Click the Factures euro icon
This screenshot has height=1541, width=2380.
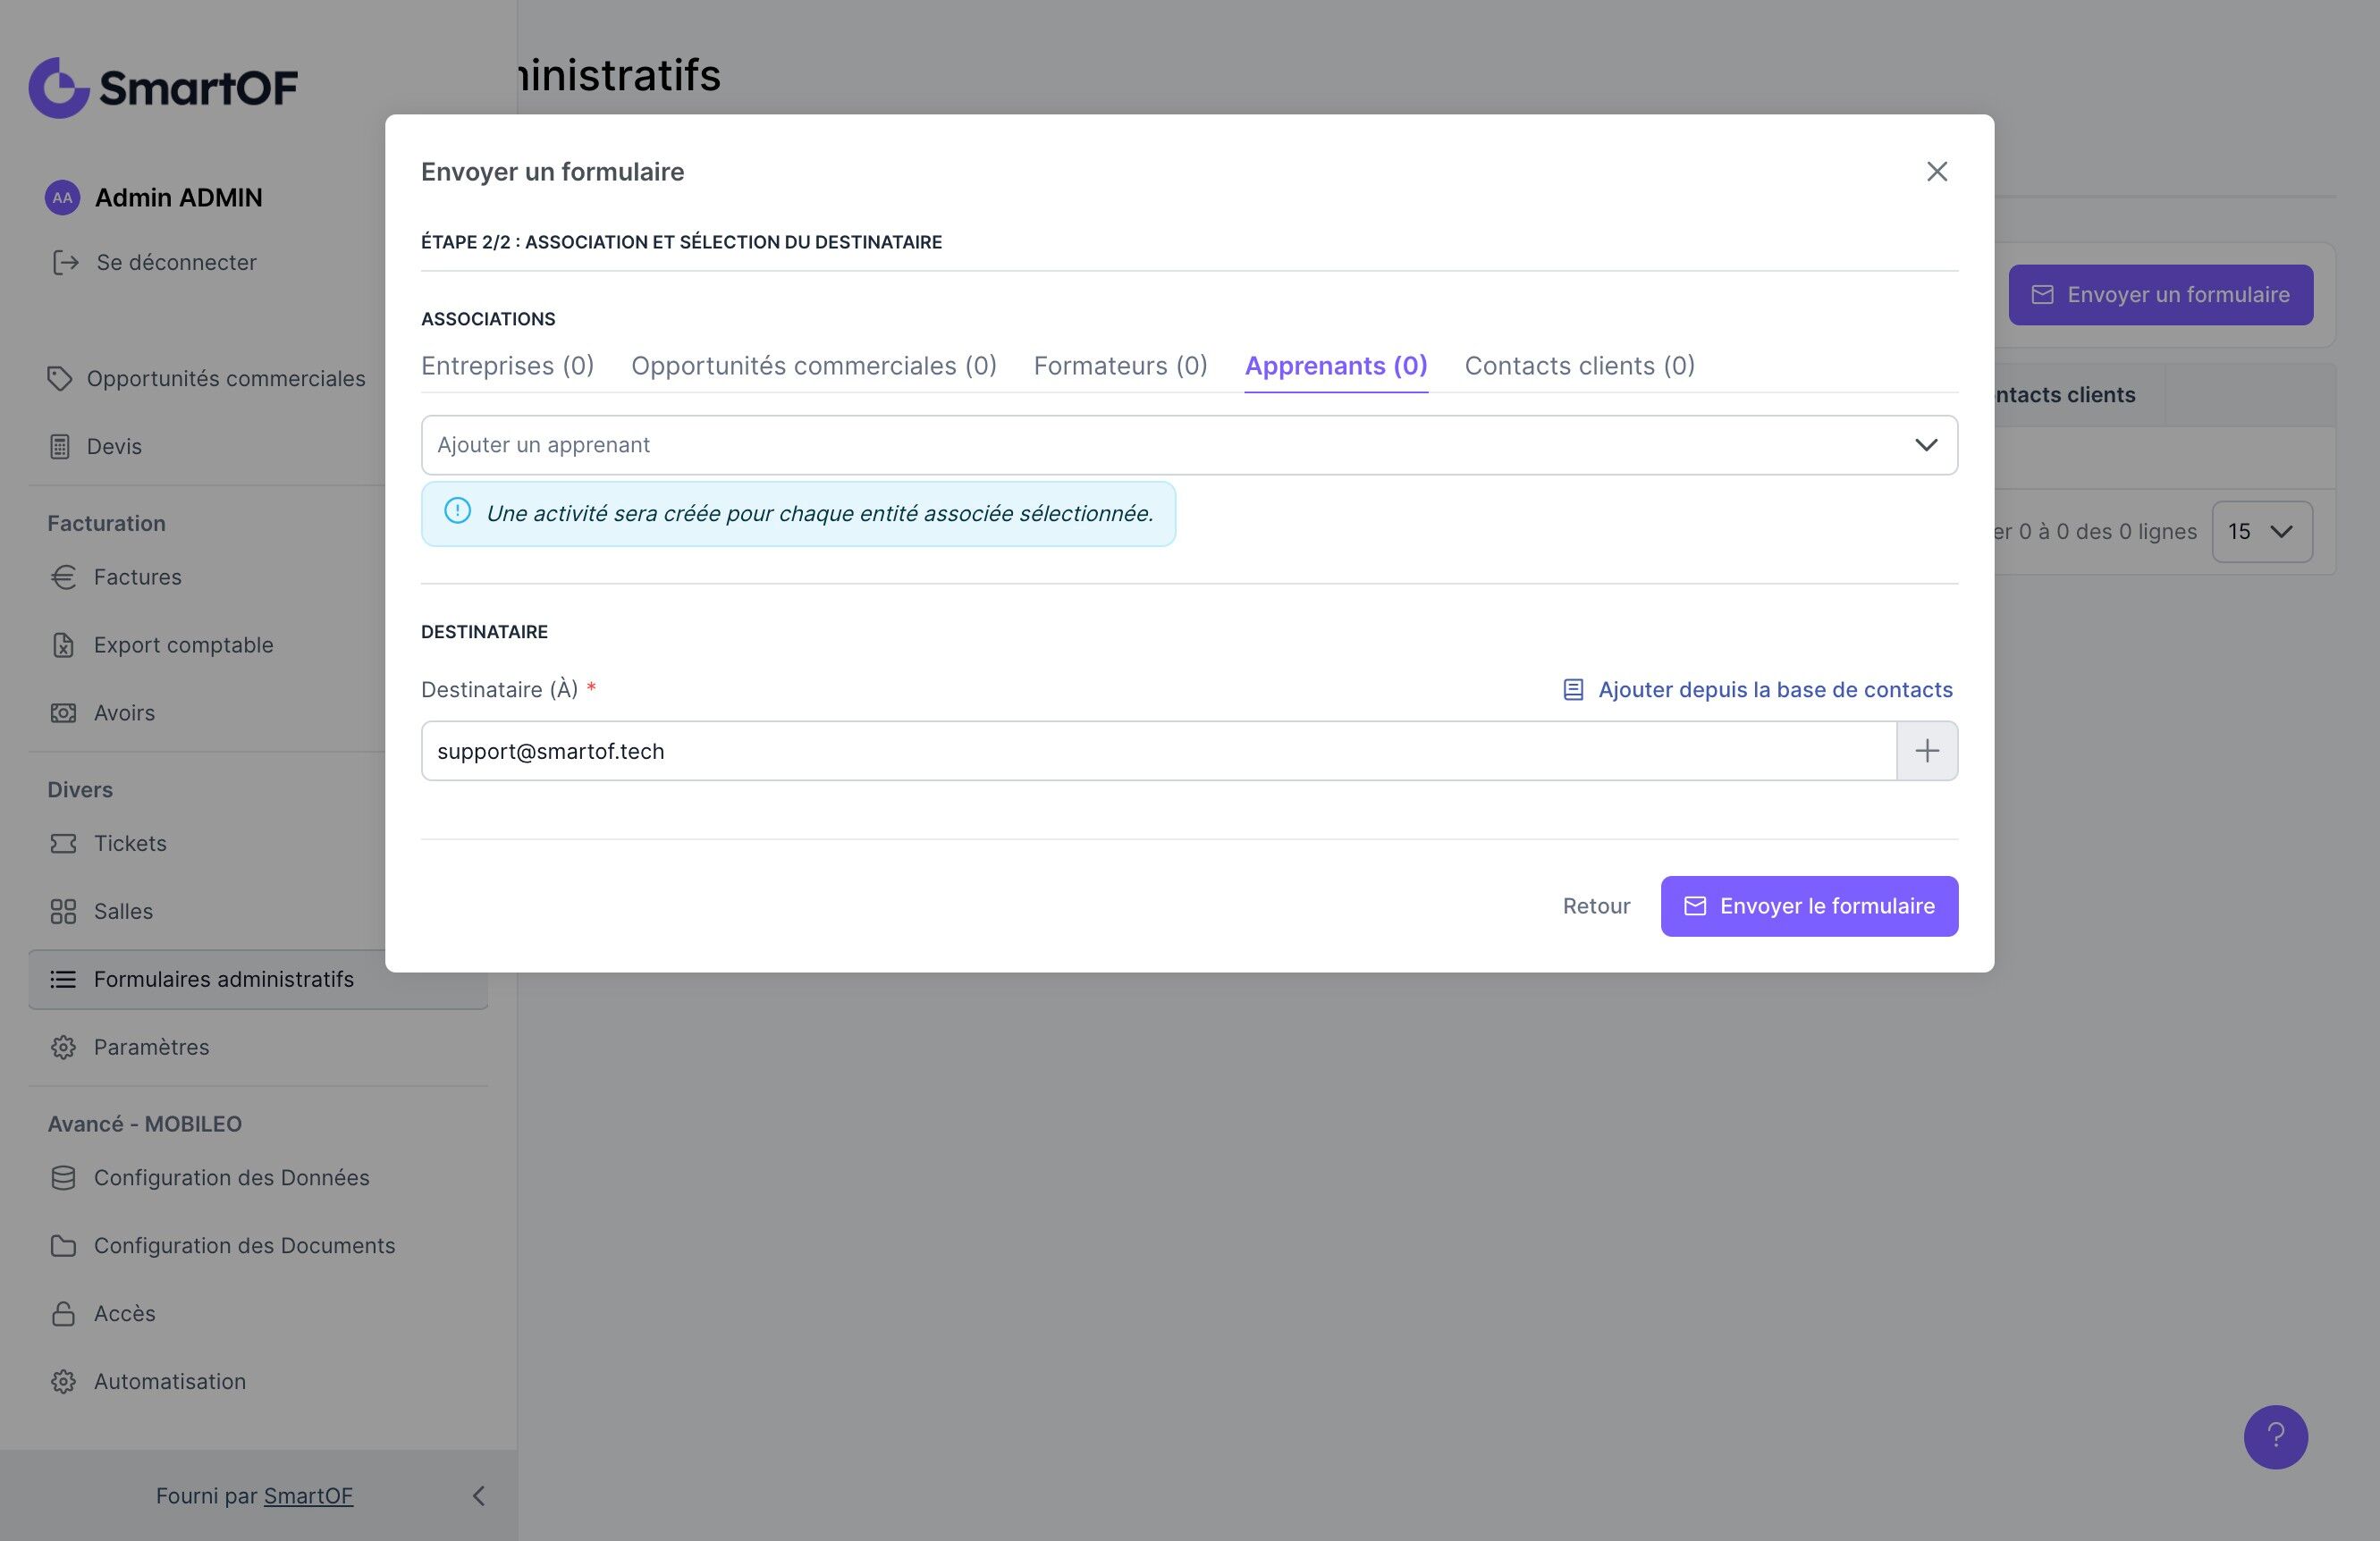tap(63, 577)
